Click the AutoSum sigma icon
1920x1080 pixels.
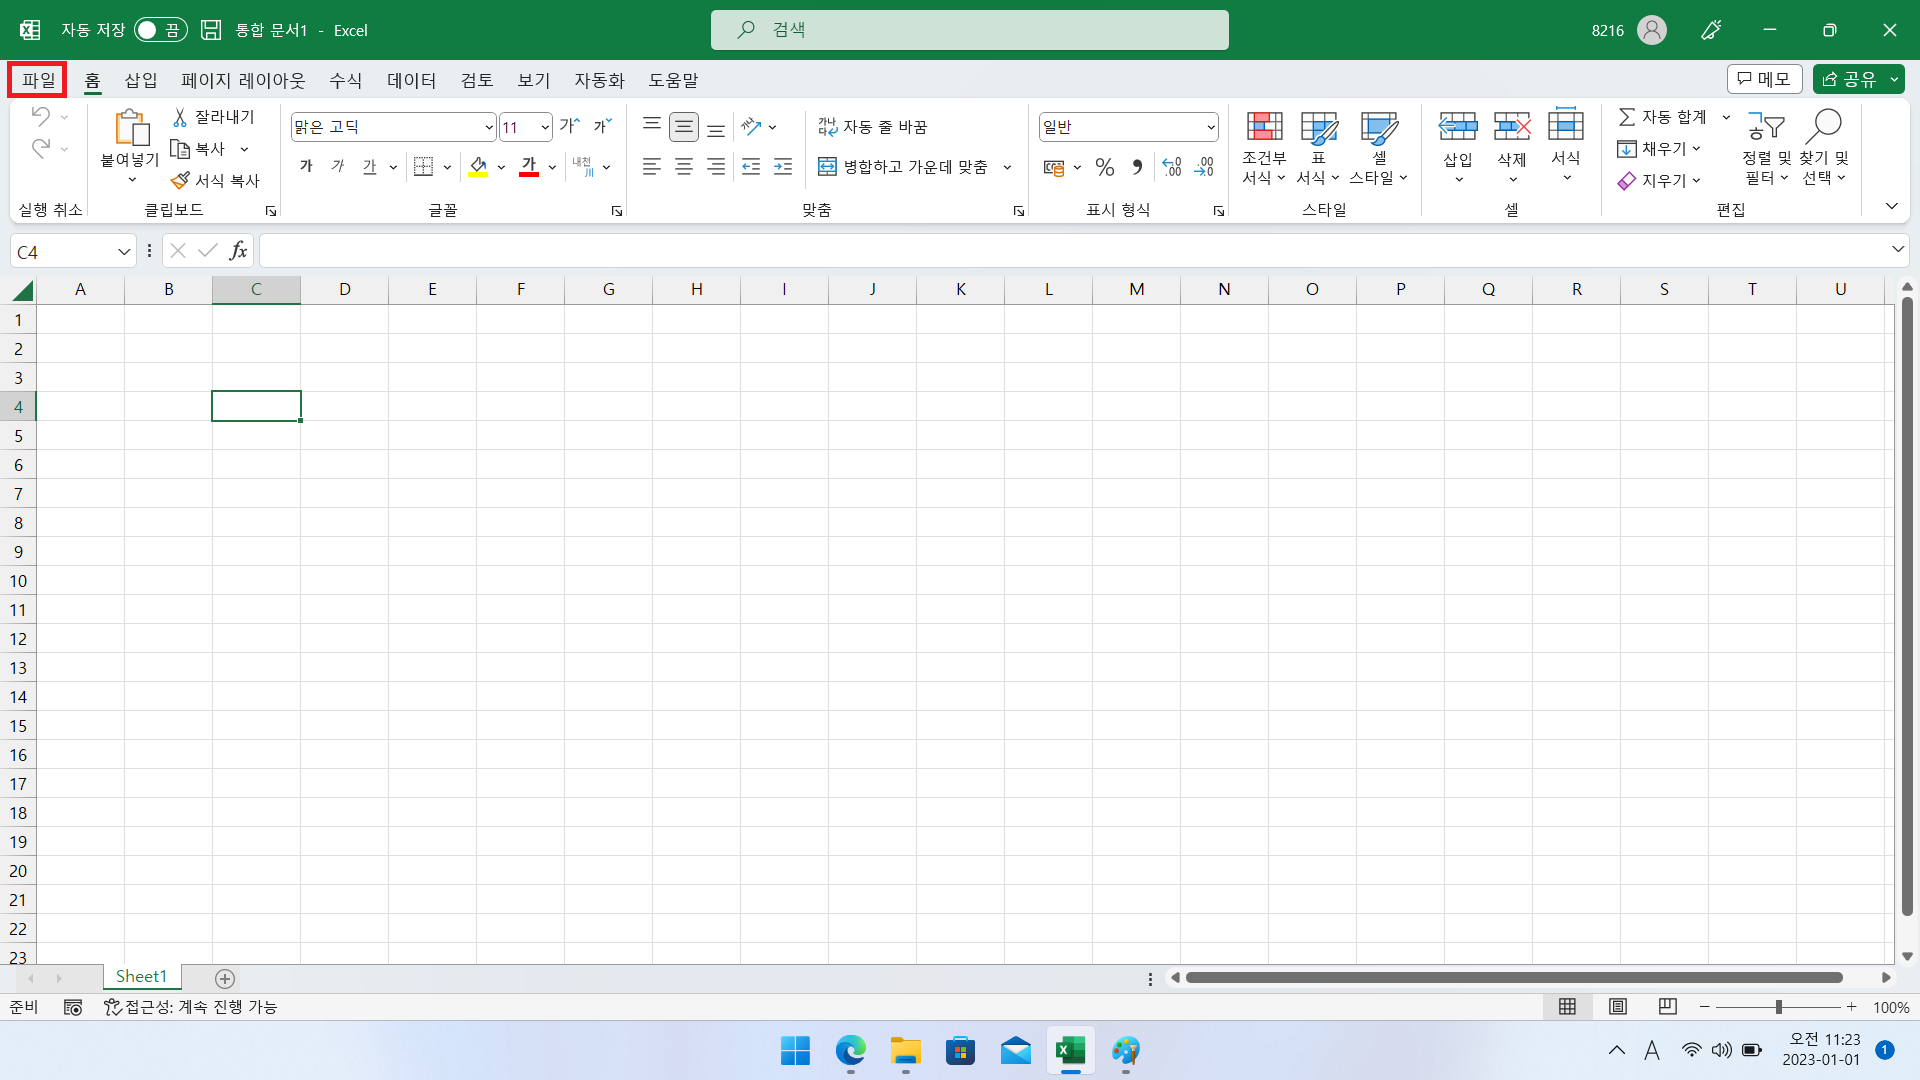tap(1627, 117)
